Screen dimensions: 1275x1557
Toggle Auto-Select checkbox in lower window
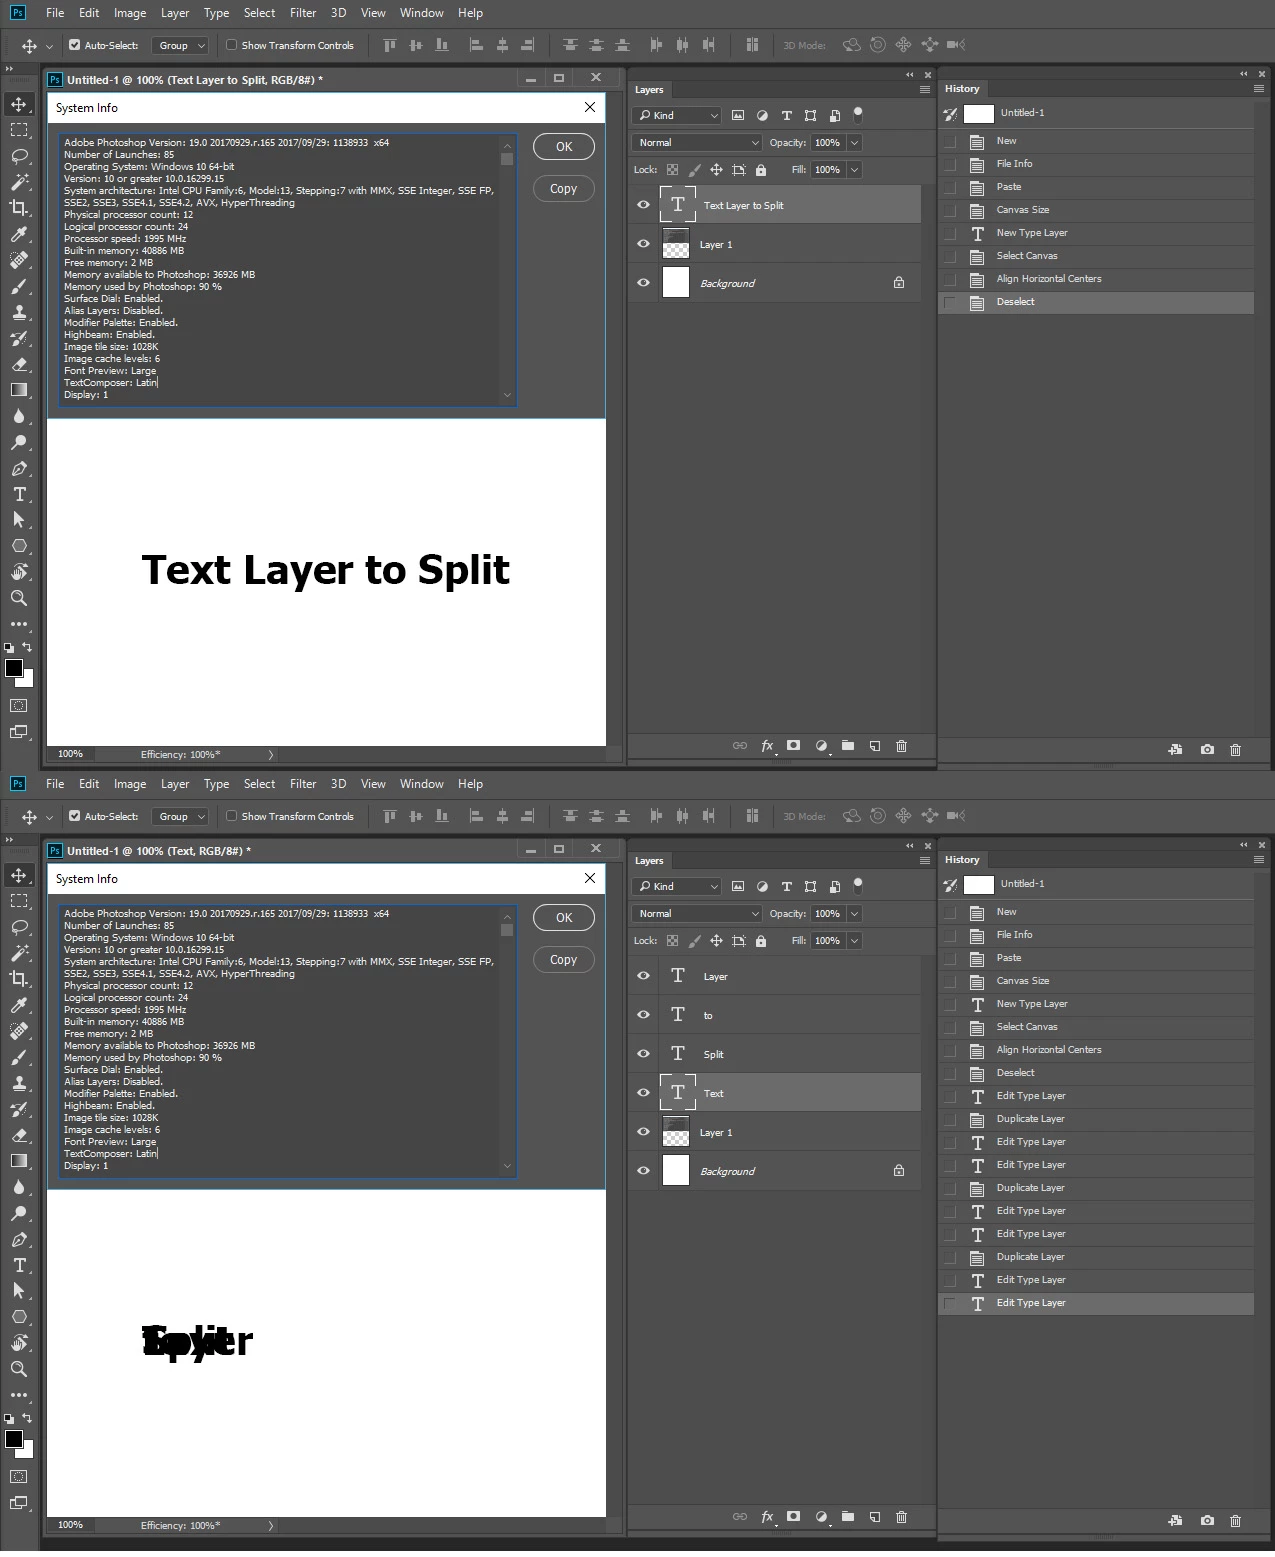pos(74,816)
